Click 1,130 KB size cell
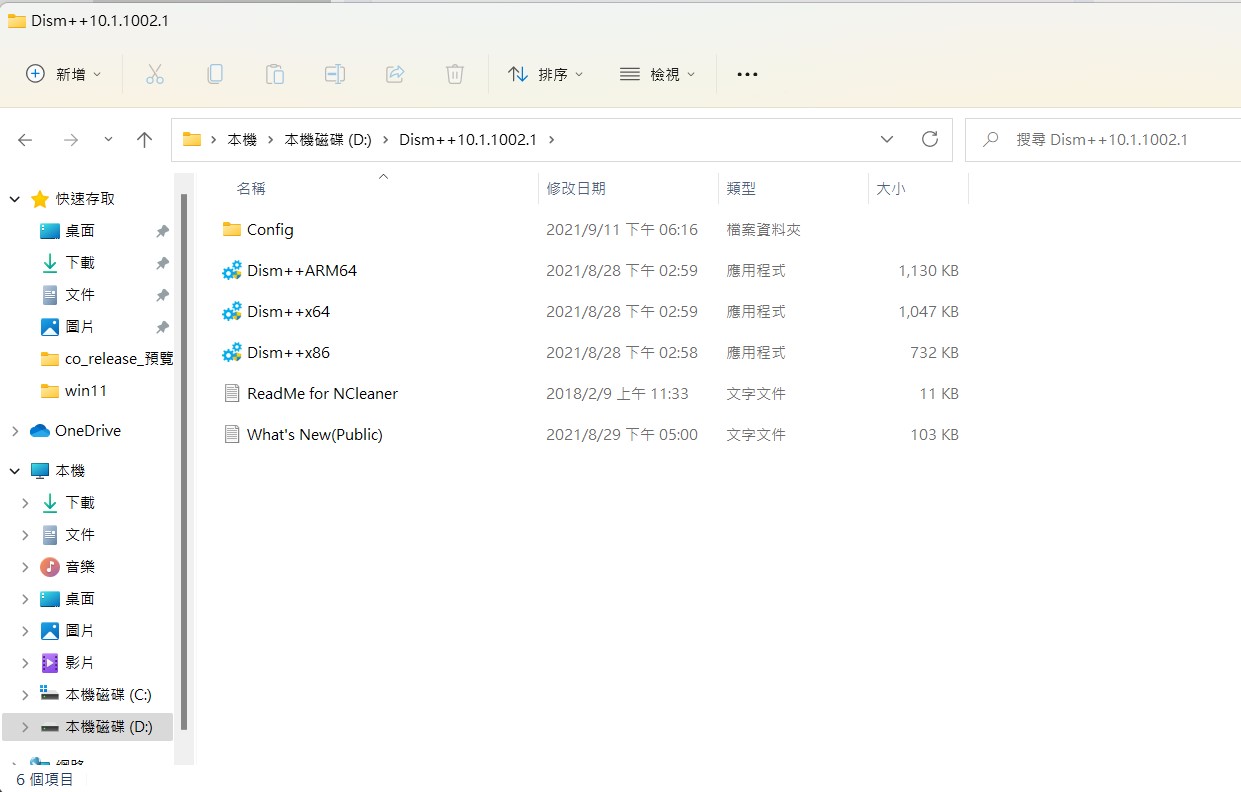 pos(929,270)
